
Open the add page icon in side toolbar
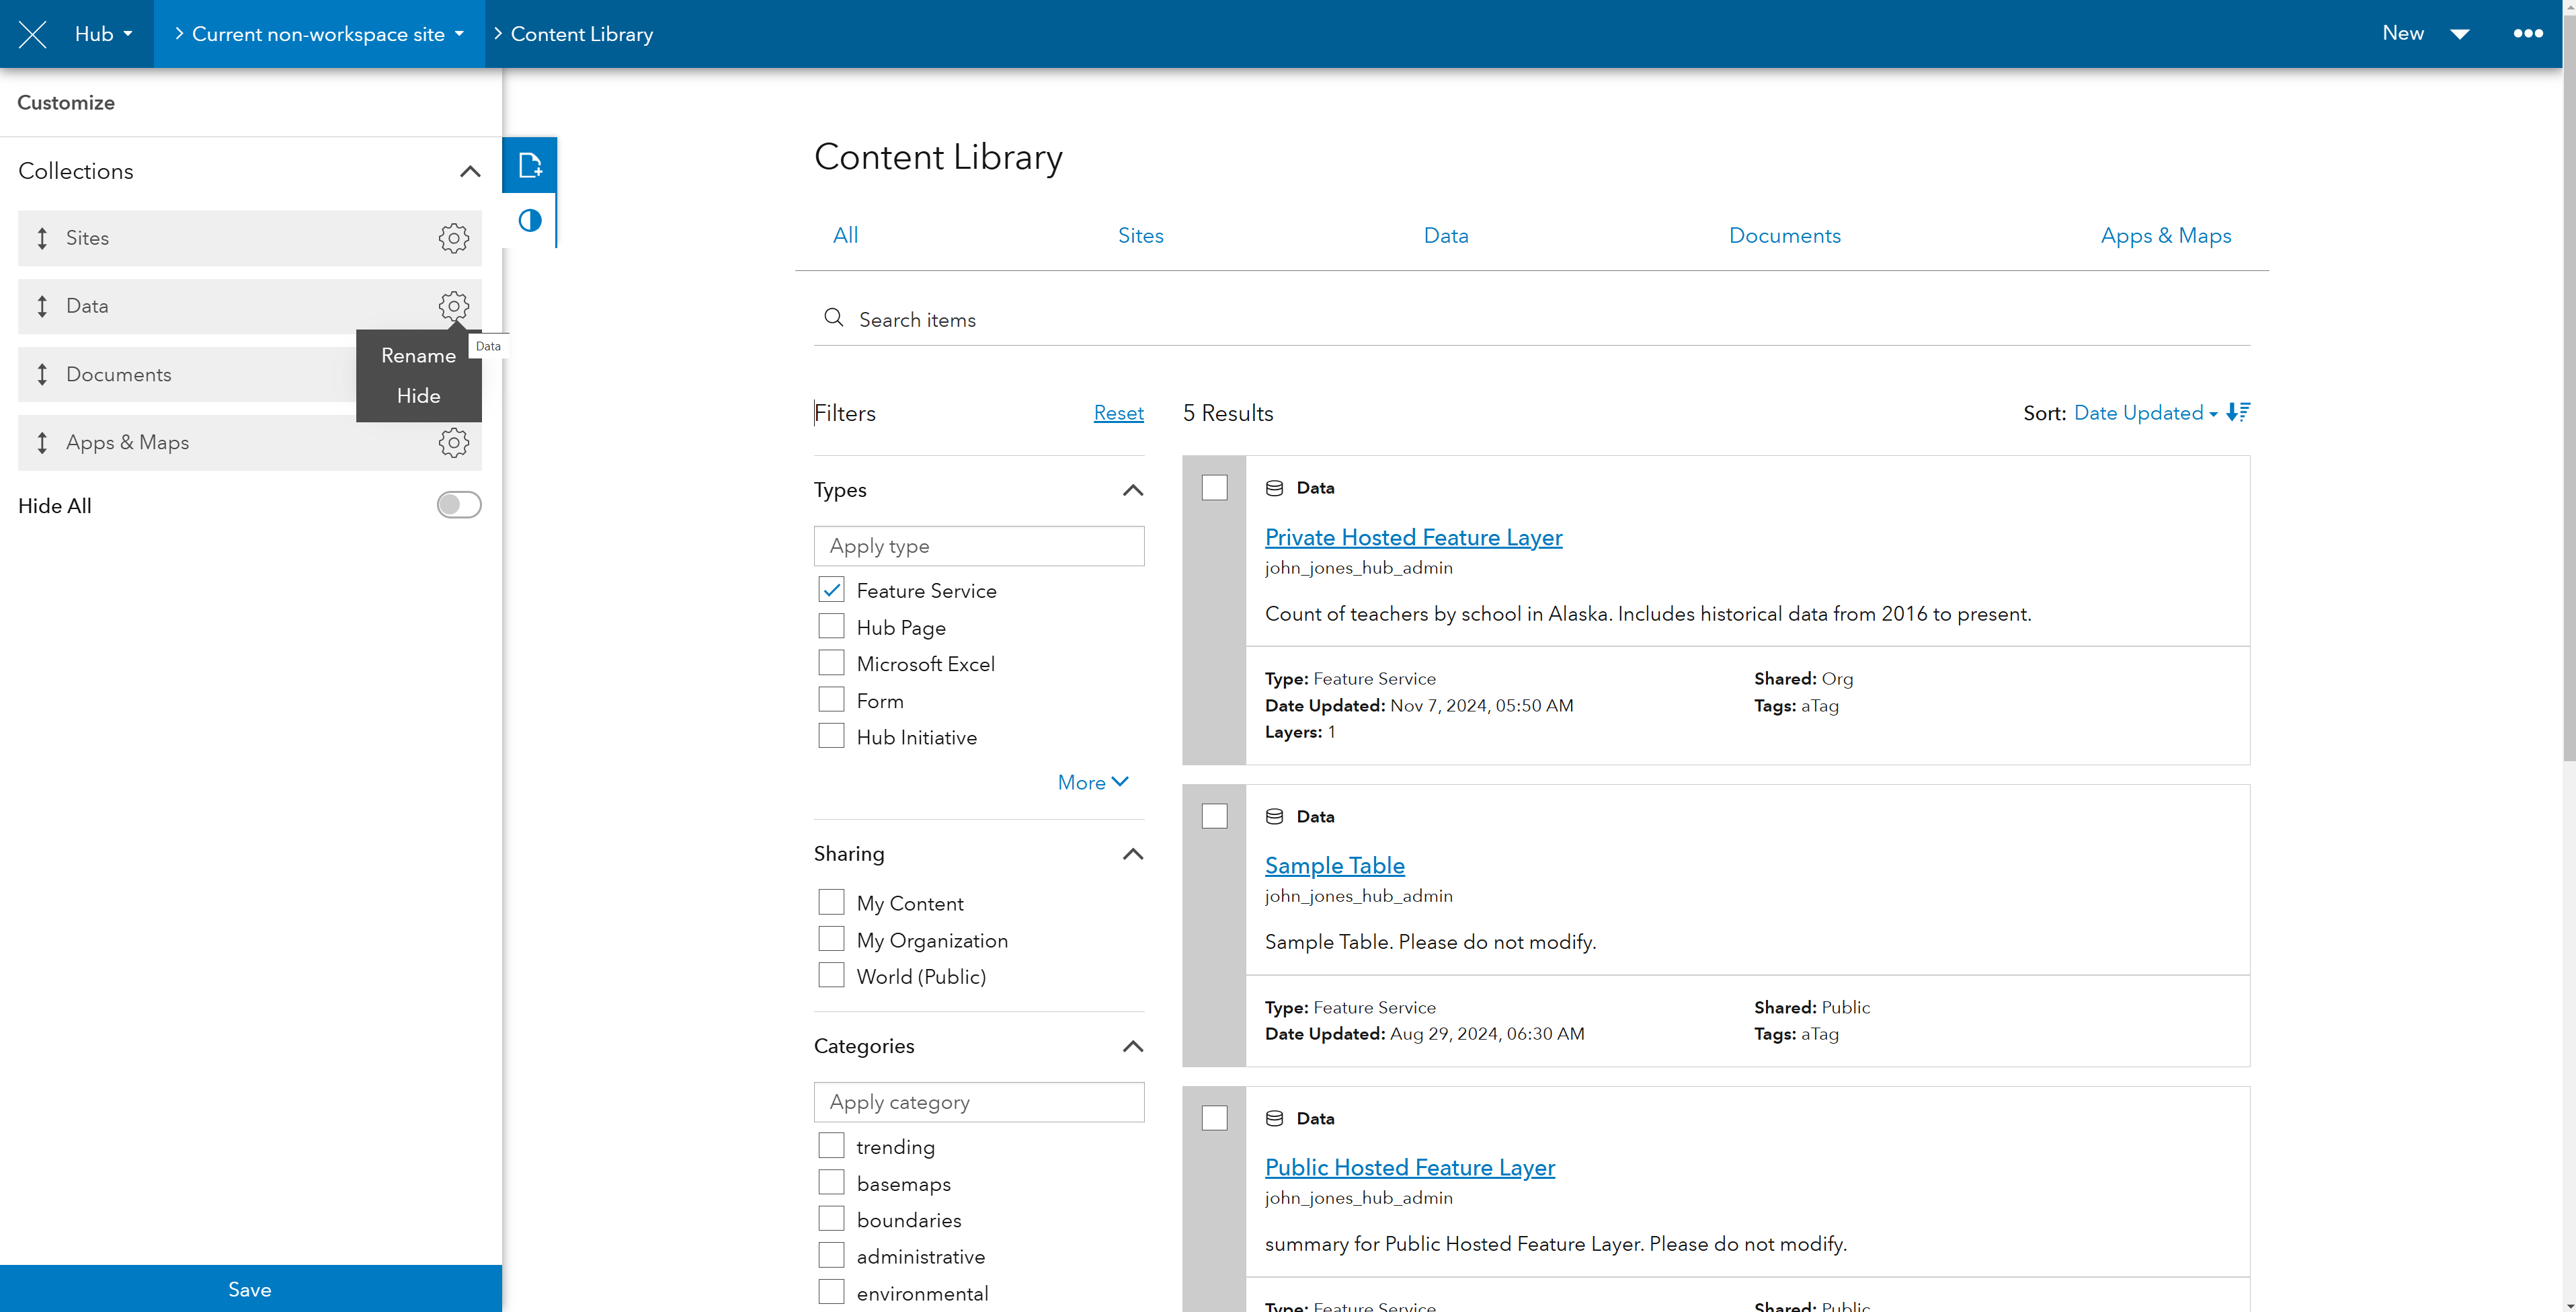[x=529, y=165]
